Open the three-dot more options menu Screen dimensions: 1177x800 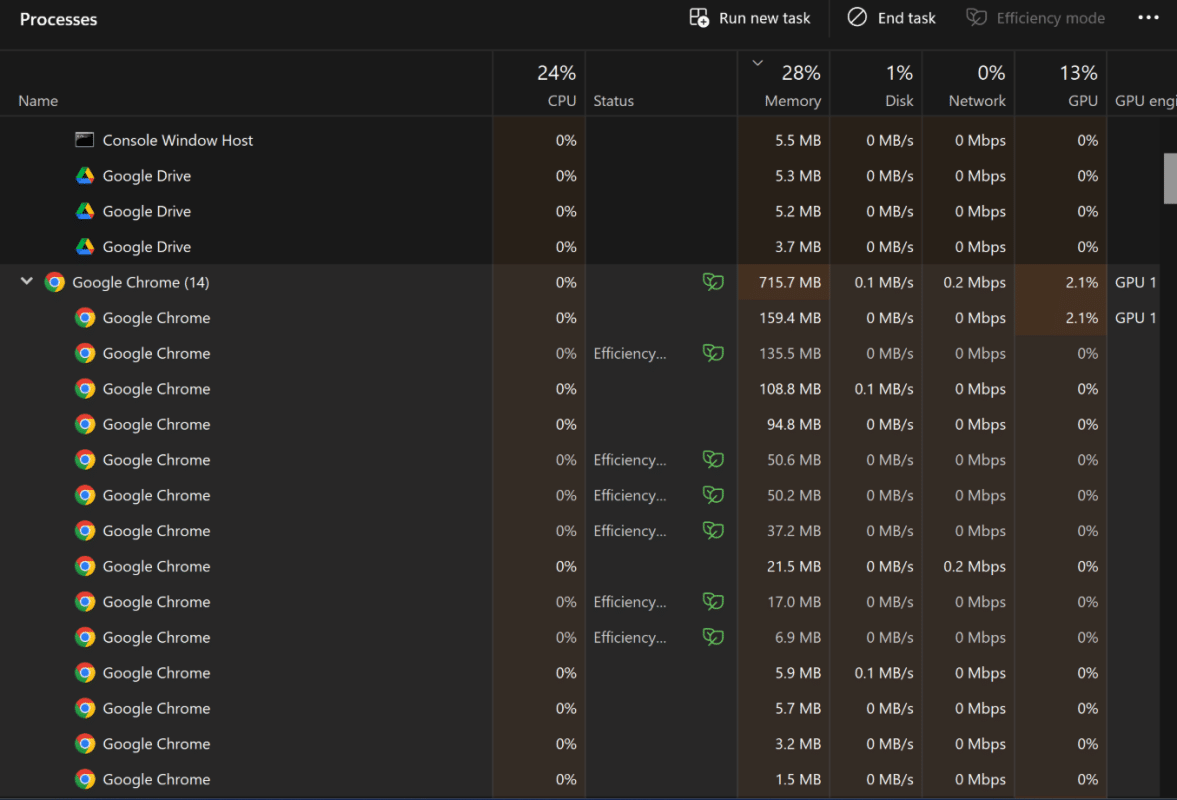click(1148, 18)
